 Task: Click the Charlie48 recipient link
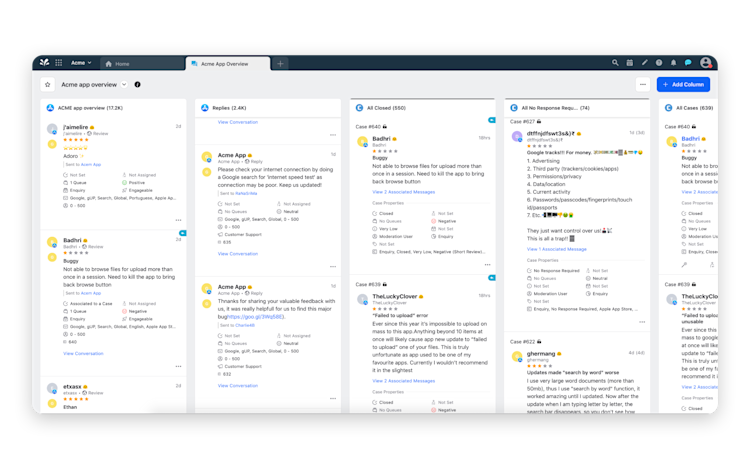click(245, 326)
